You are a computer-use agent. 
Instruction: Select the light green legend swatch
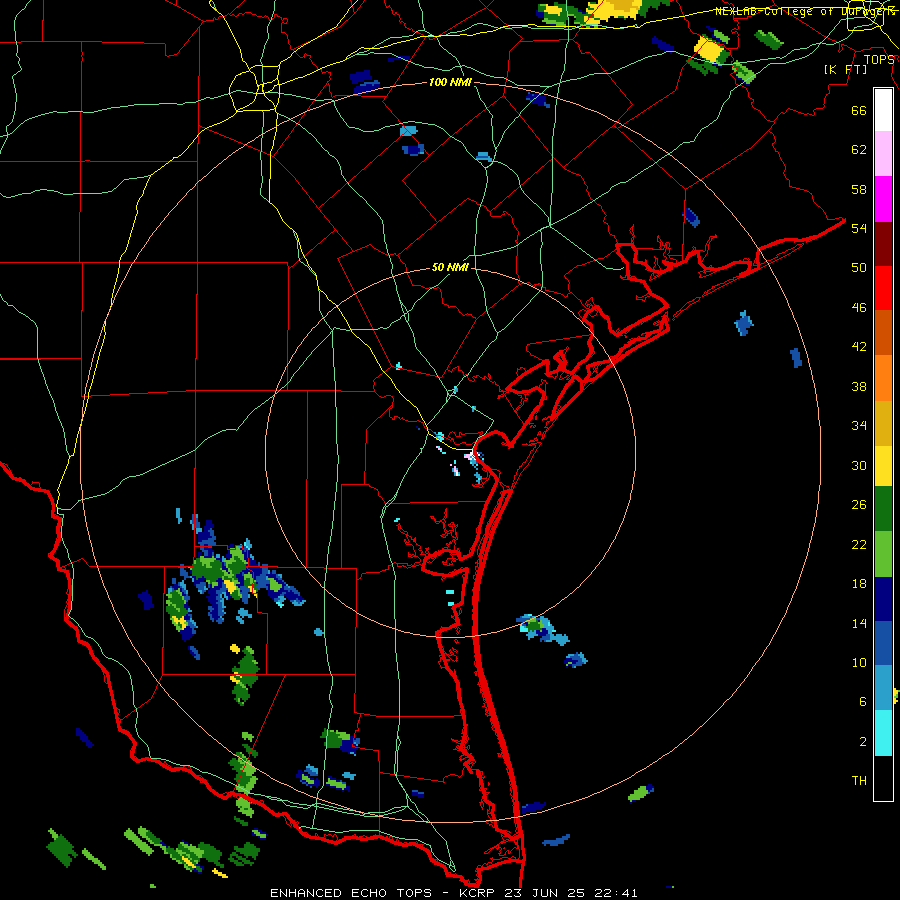point(883,554)
